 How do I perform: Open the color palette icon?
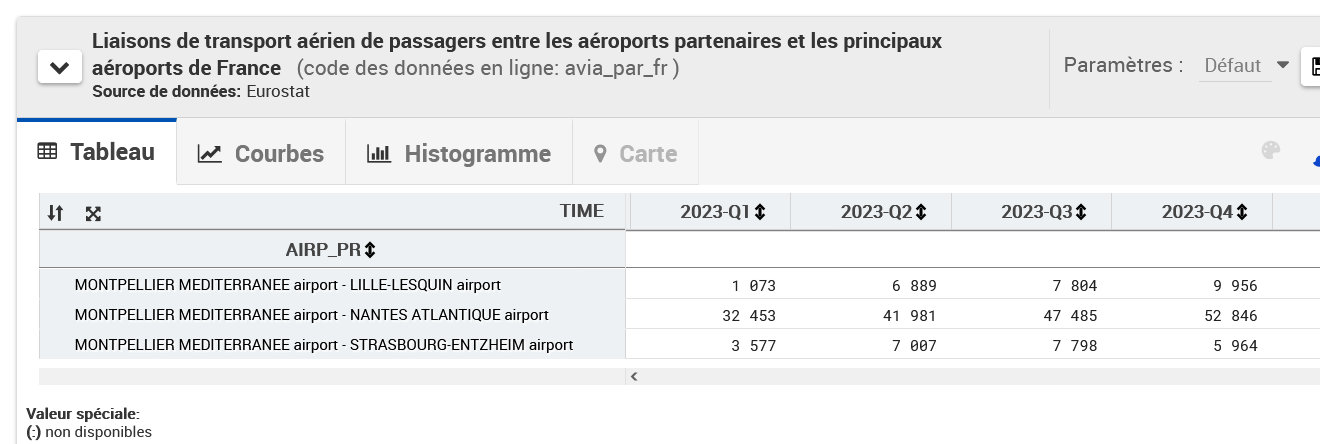[x=1270, y=151]
